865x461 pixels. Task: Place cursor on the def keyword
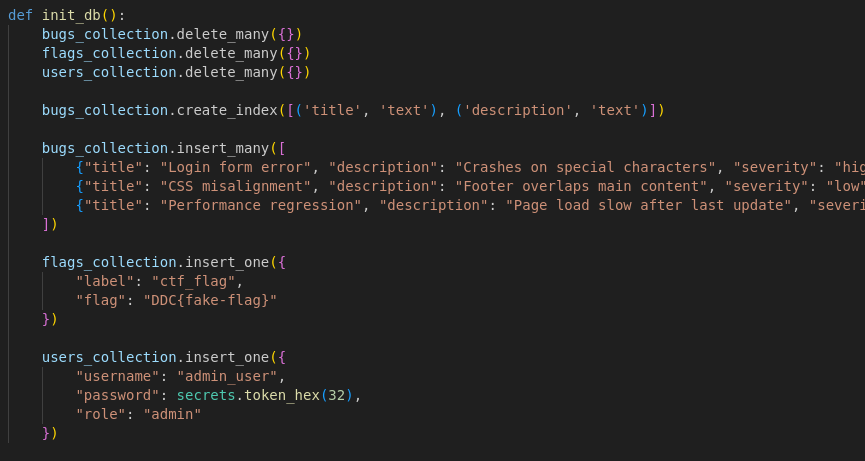pyautogui.click(x=20, y=15)
